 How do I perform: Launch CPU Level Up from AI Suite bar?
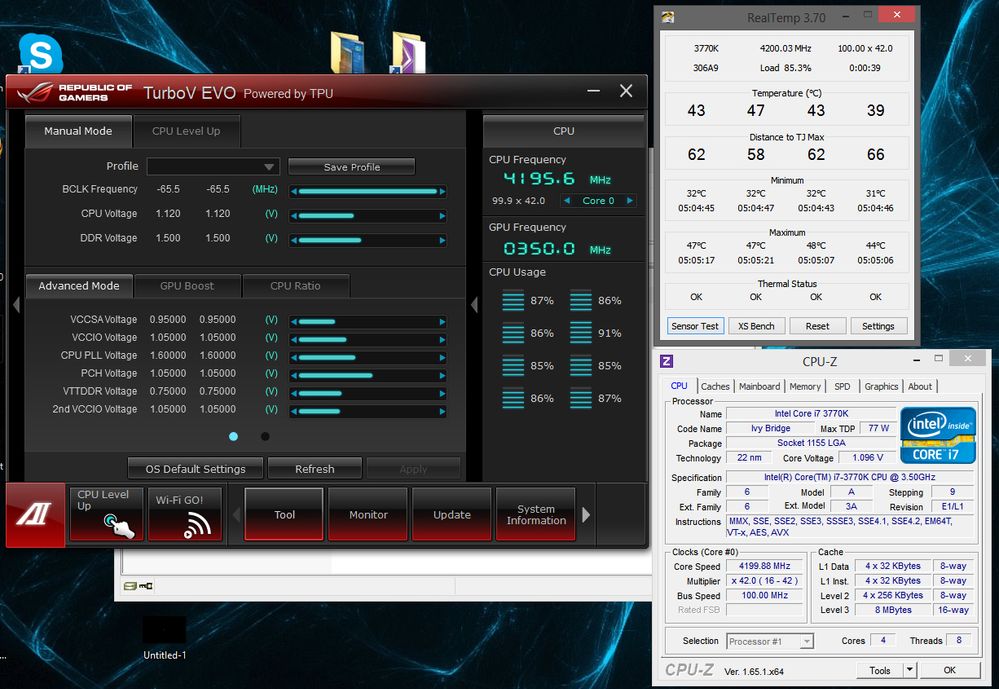click(106, 514)
